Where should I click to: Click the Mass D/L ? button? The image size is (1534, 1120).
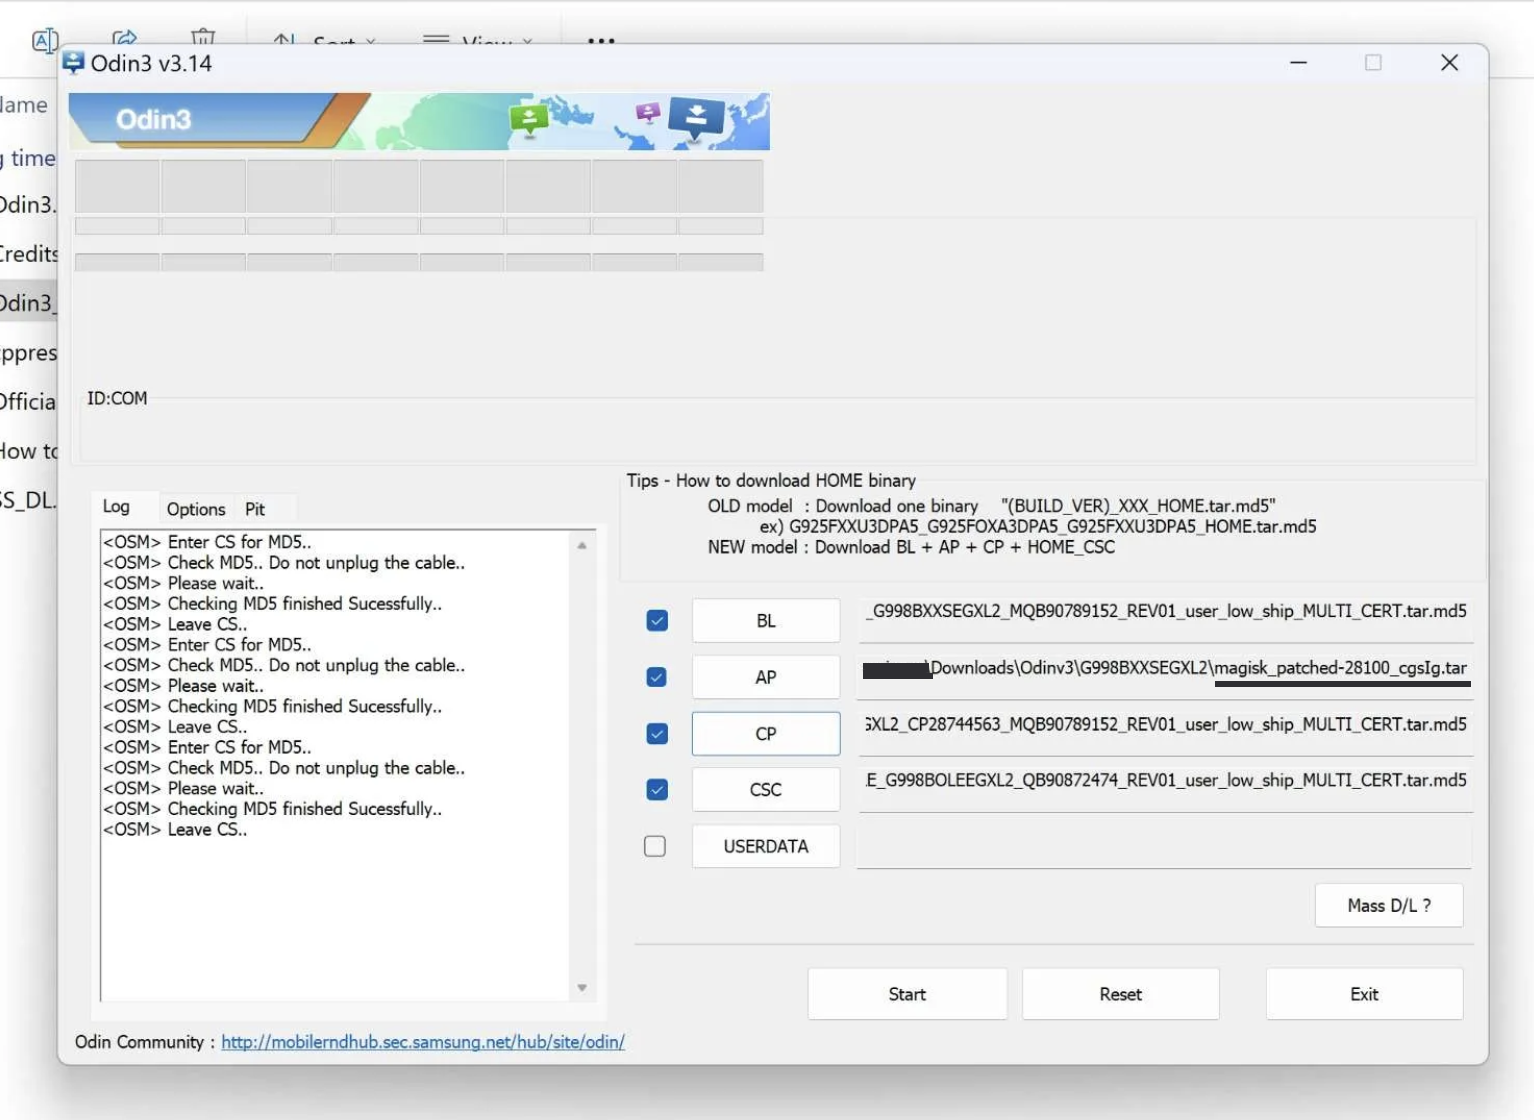(1389, 905)
